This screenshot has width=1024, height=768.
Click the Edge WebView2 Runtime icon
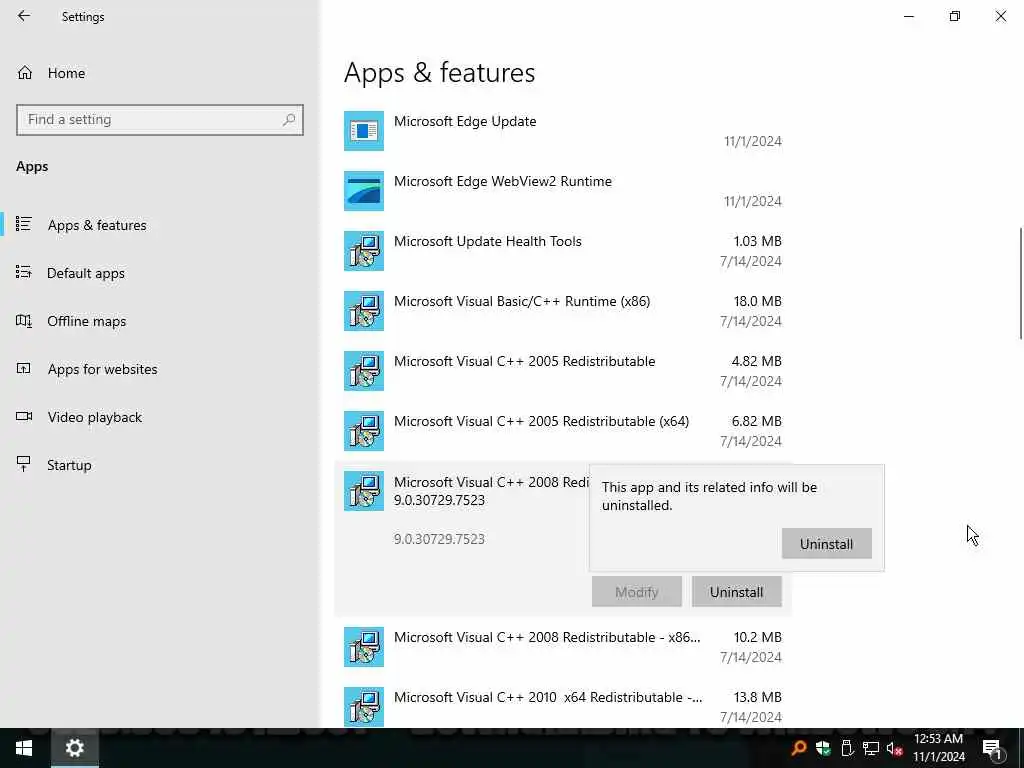click(364, 191)
